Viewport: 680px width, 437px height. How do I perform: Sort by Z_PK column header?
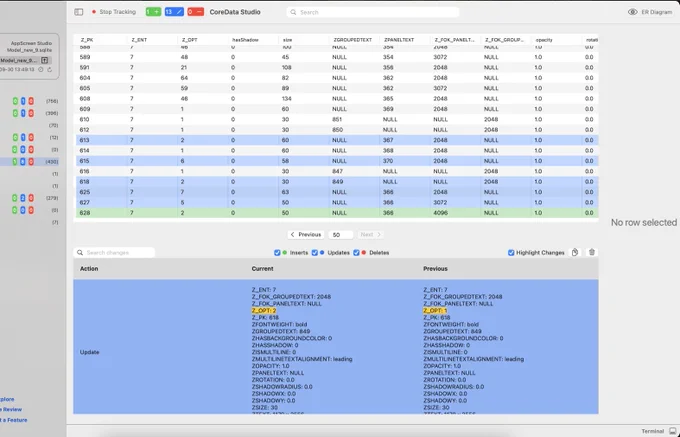coord(87,39)
